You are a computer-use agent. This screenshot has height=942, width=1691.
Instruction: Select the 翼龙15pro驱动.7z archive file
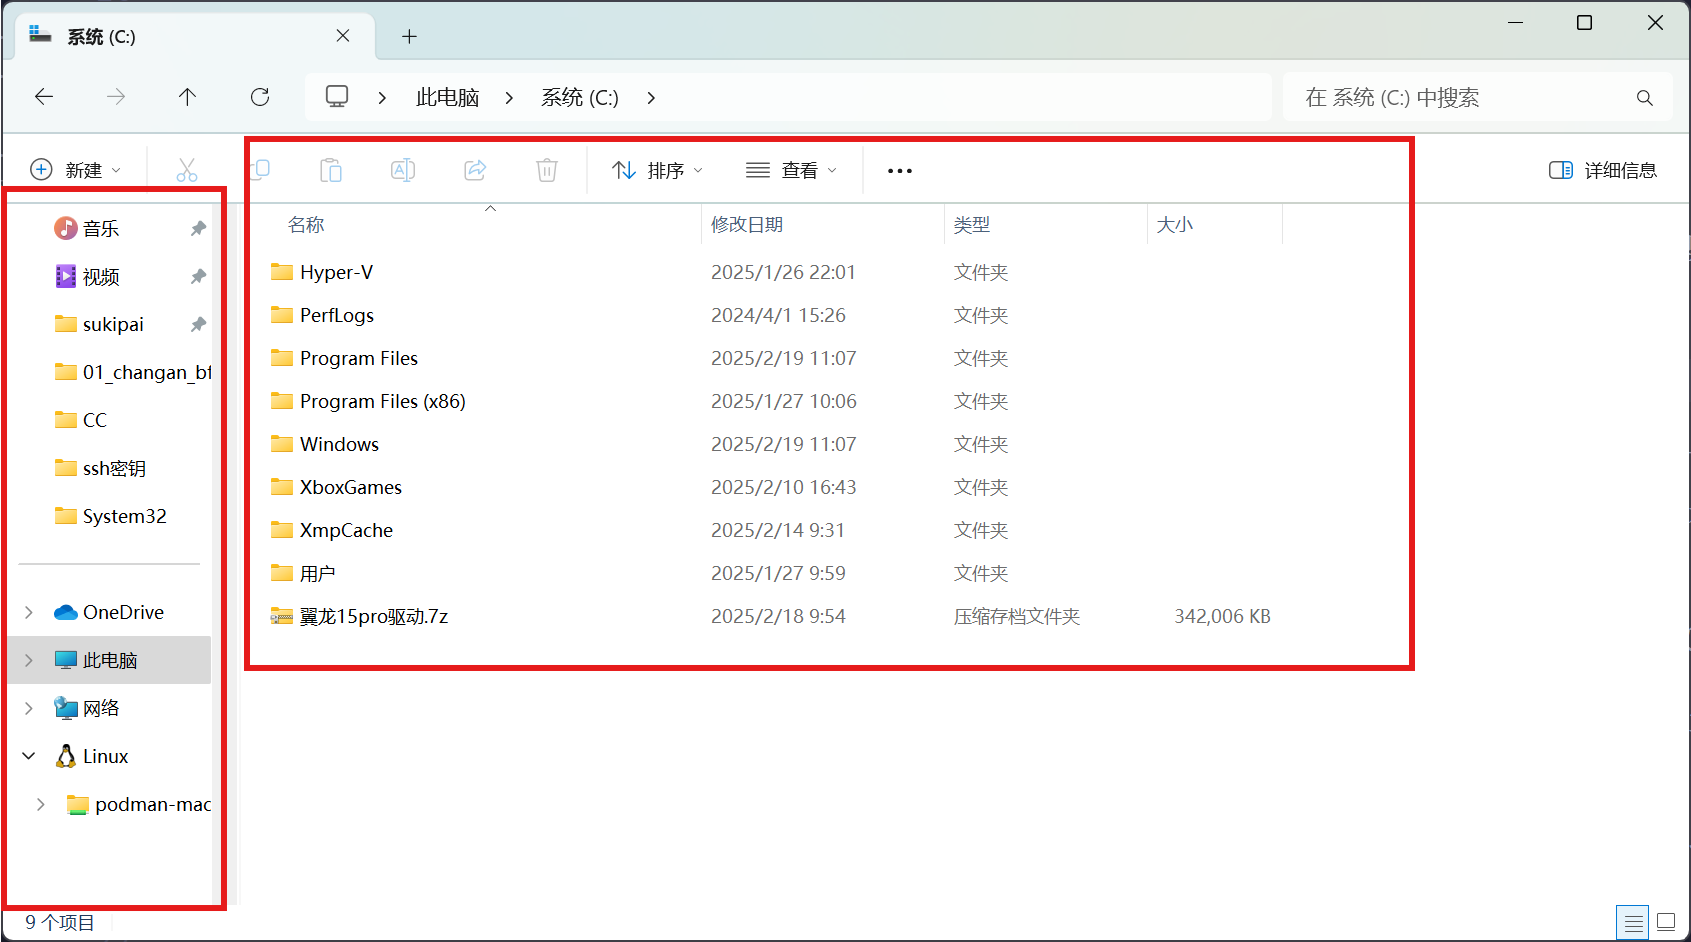359,616
